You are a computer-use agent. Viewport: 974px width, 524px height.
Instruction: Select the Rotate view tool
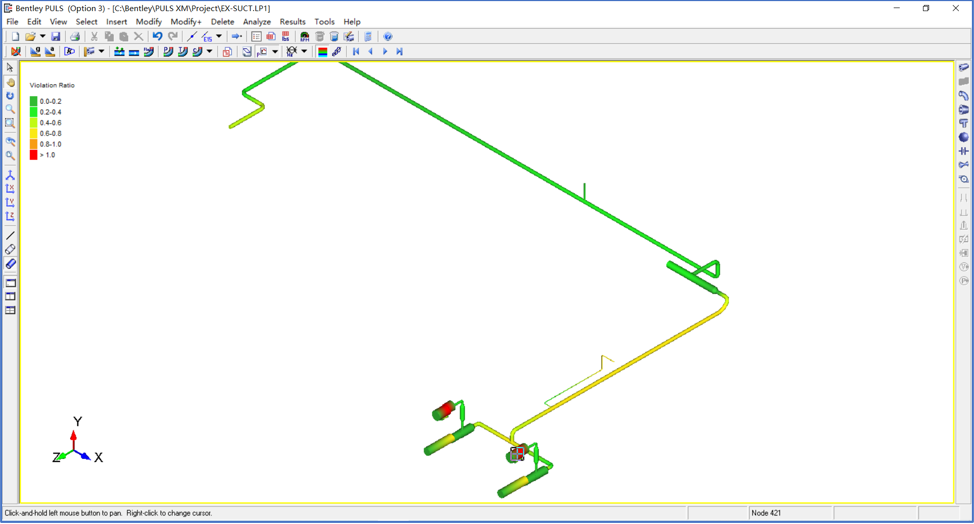point(10,96)
